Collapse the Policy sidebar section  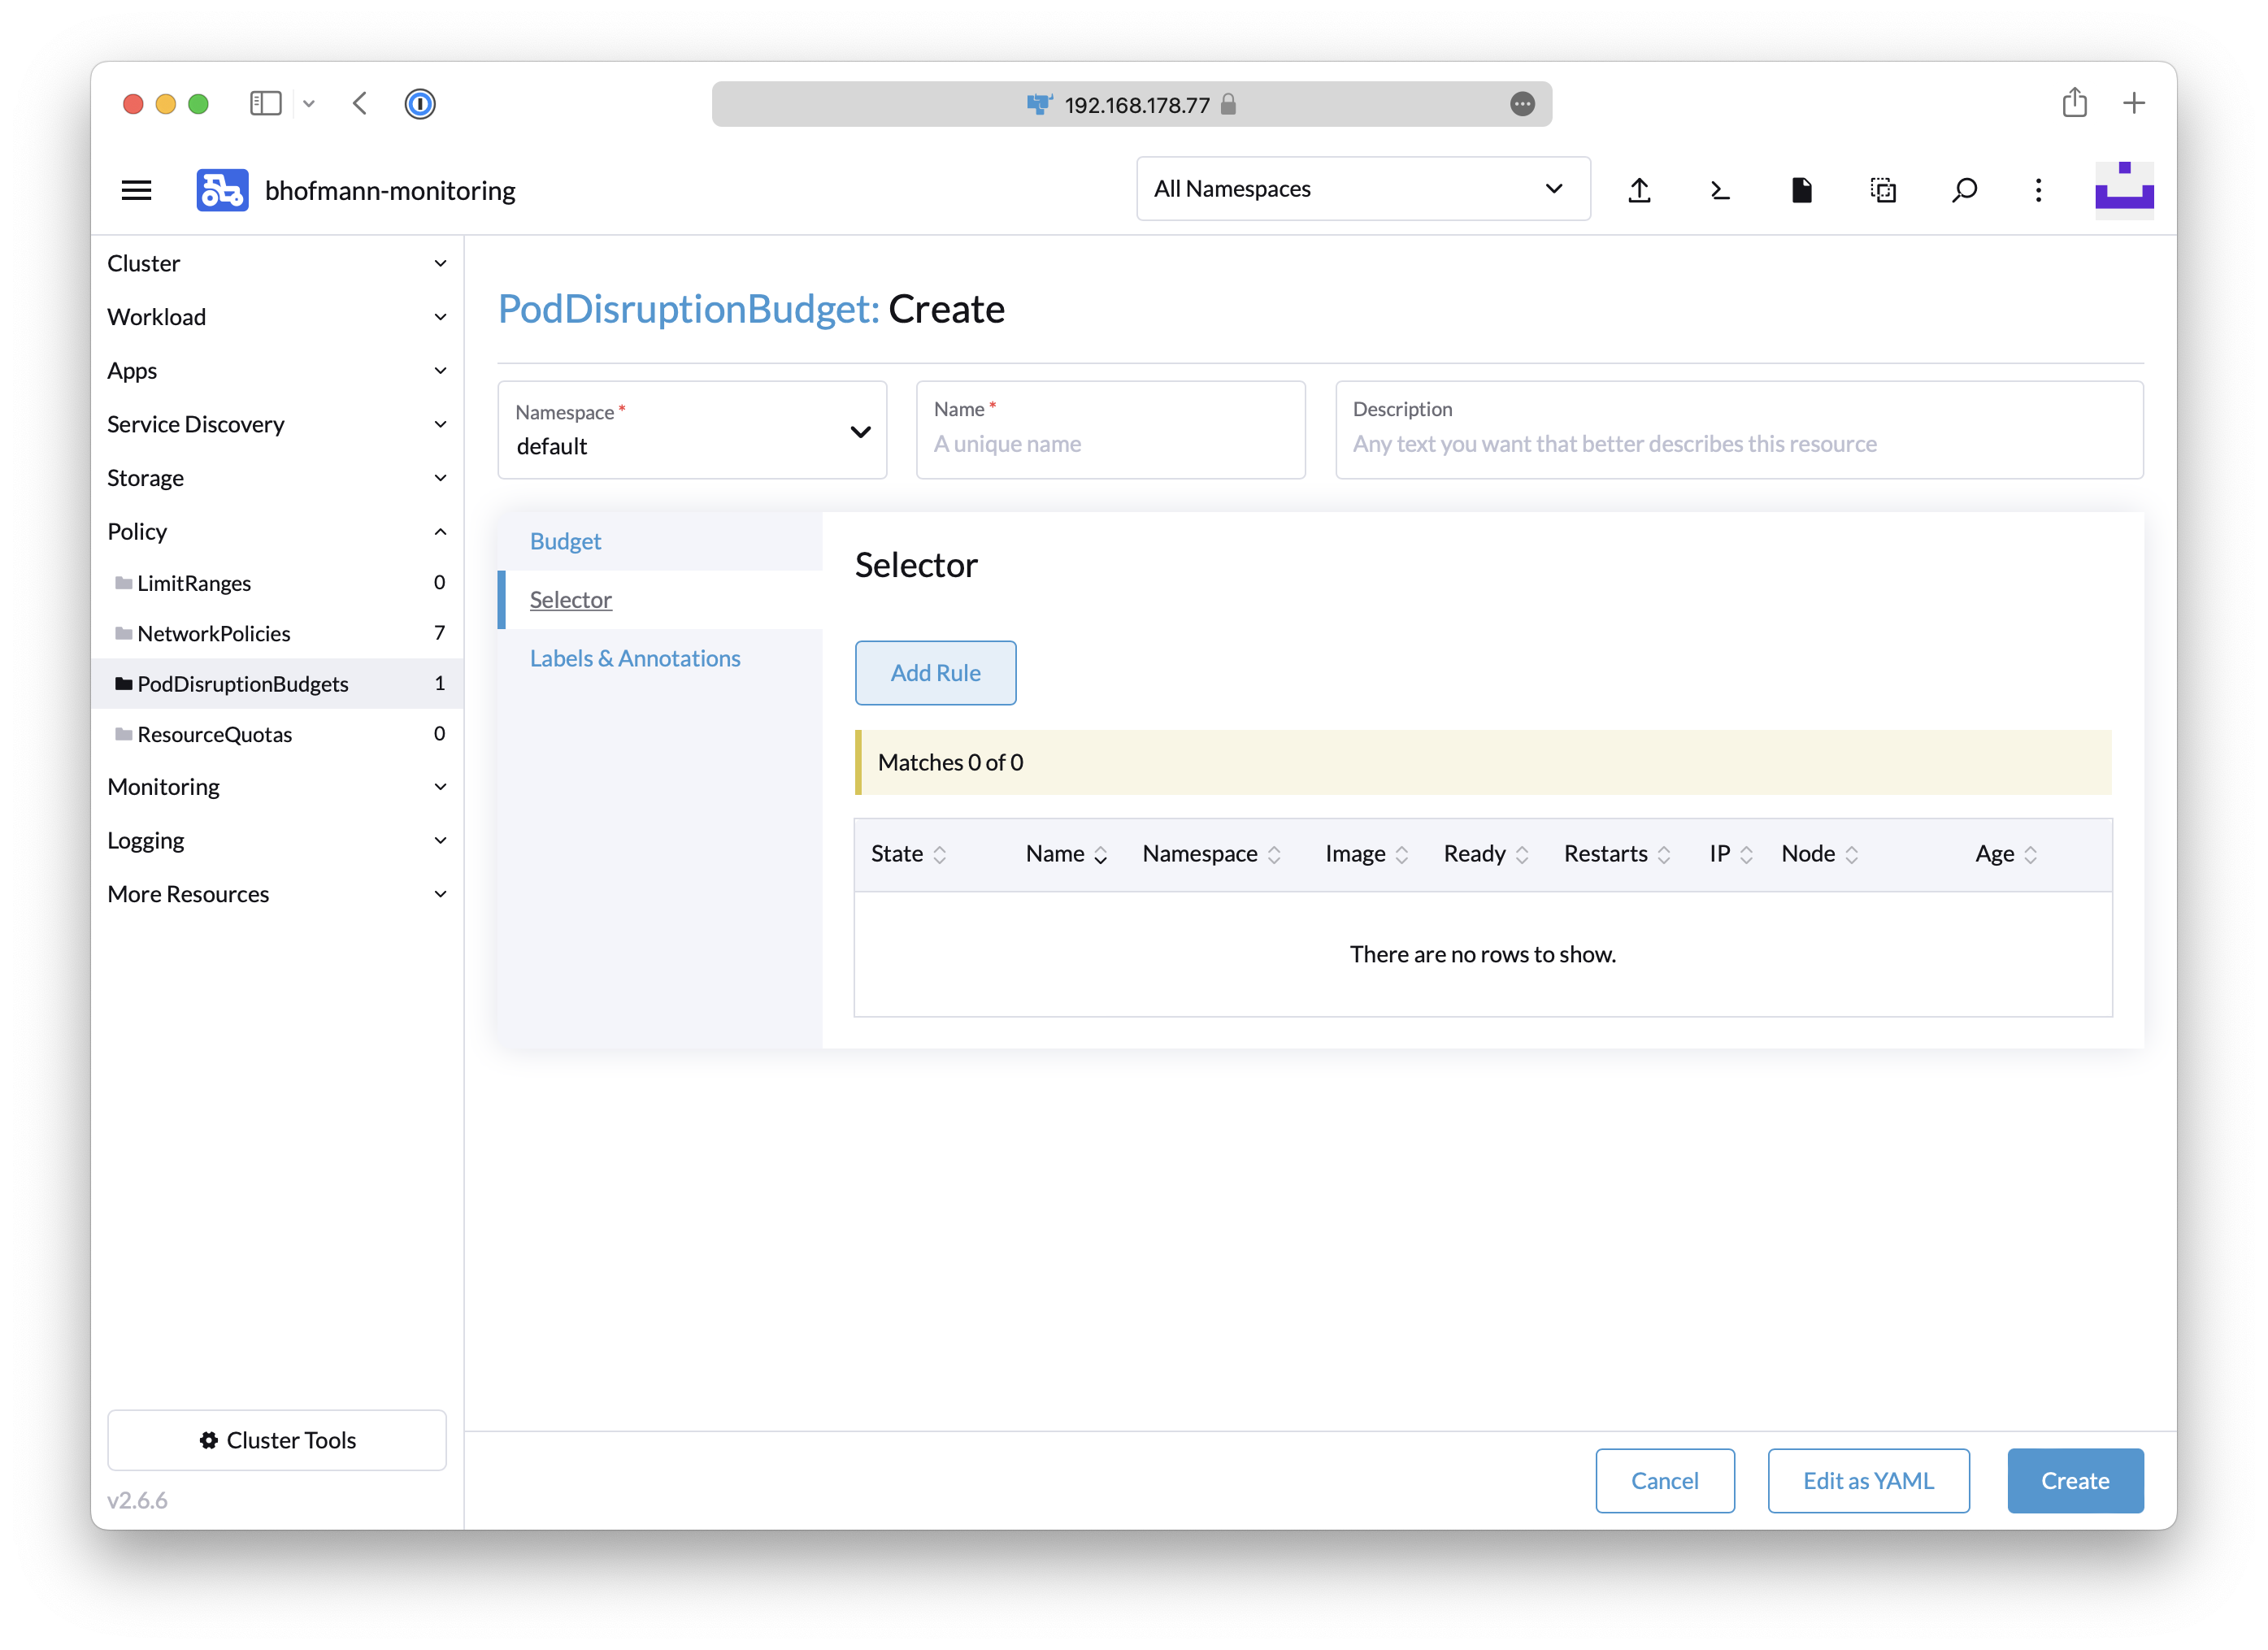click(277, 532)
